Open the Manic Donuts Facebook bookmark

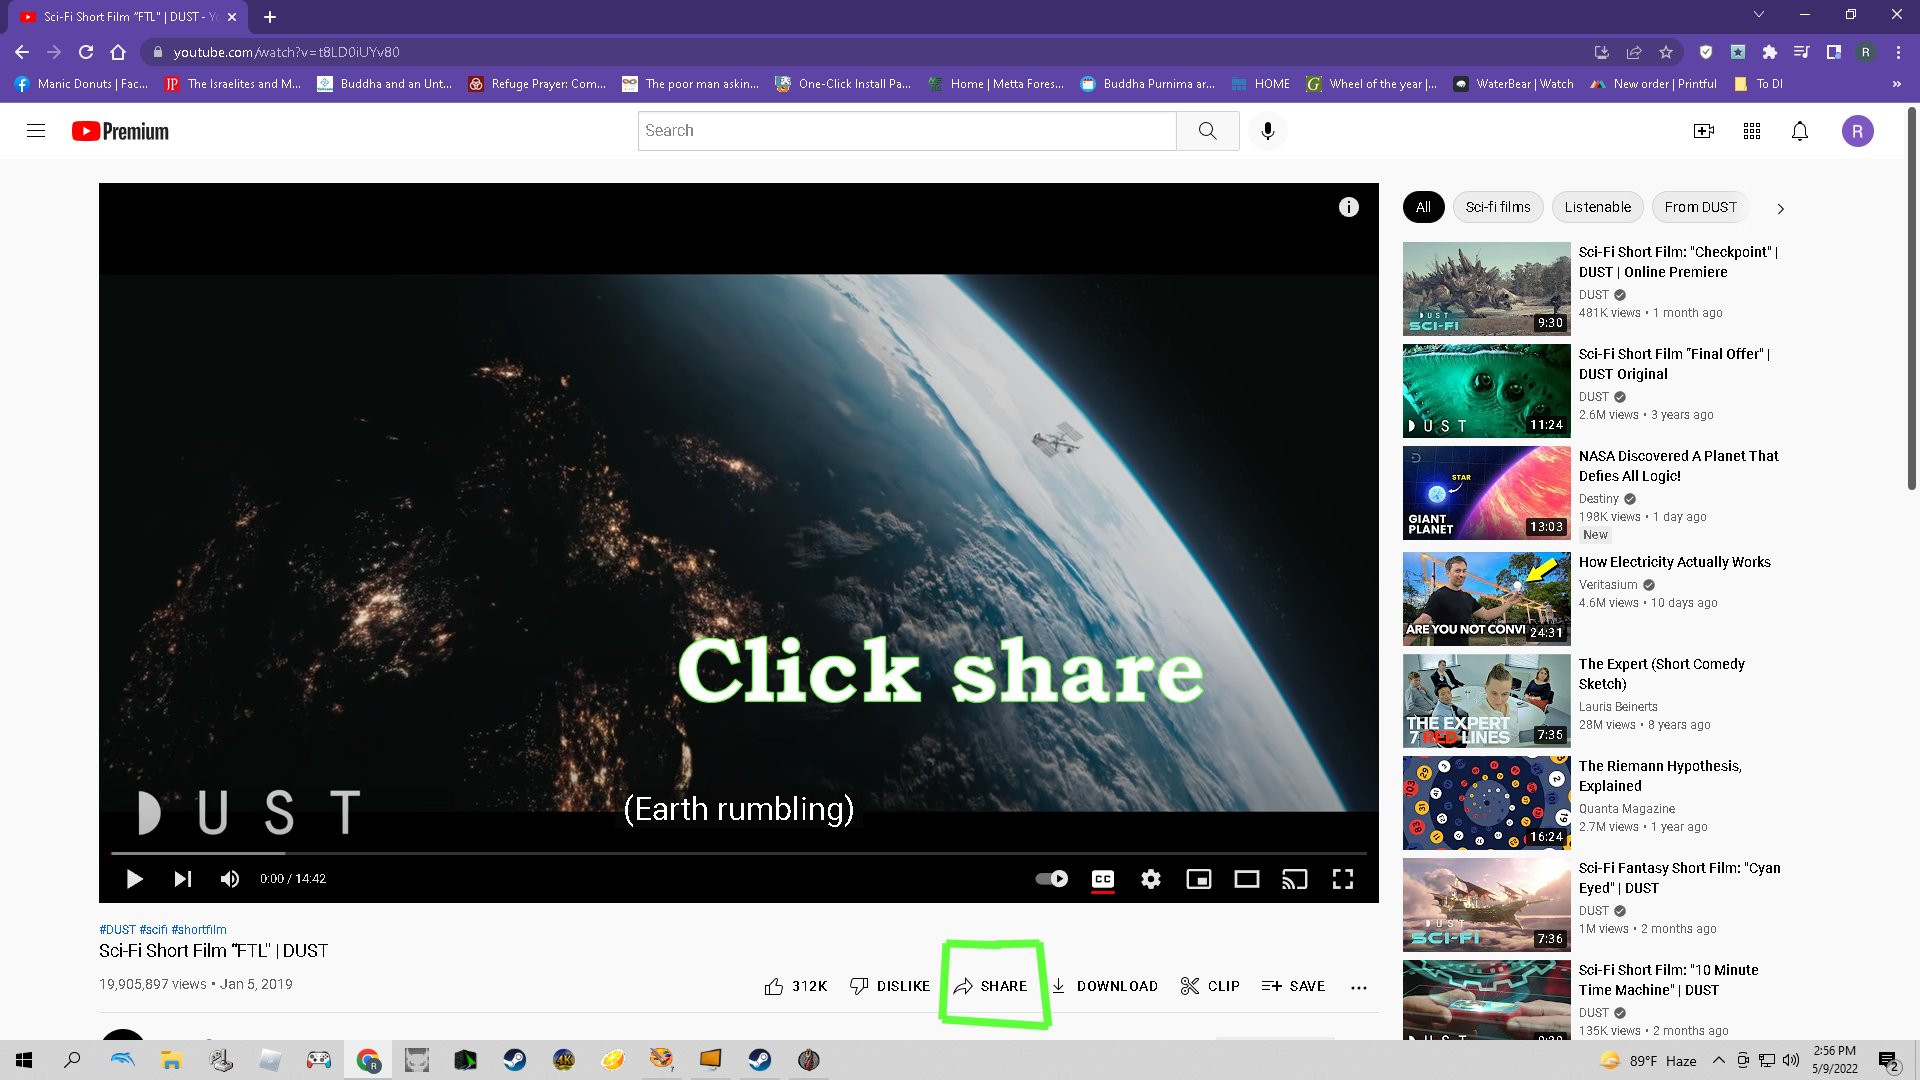tap(82, 84)
